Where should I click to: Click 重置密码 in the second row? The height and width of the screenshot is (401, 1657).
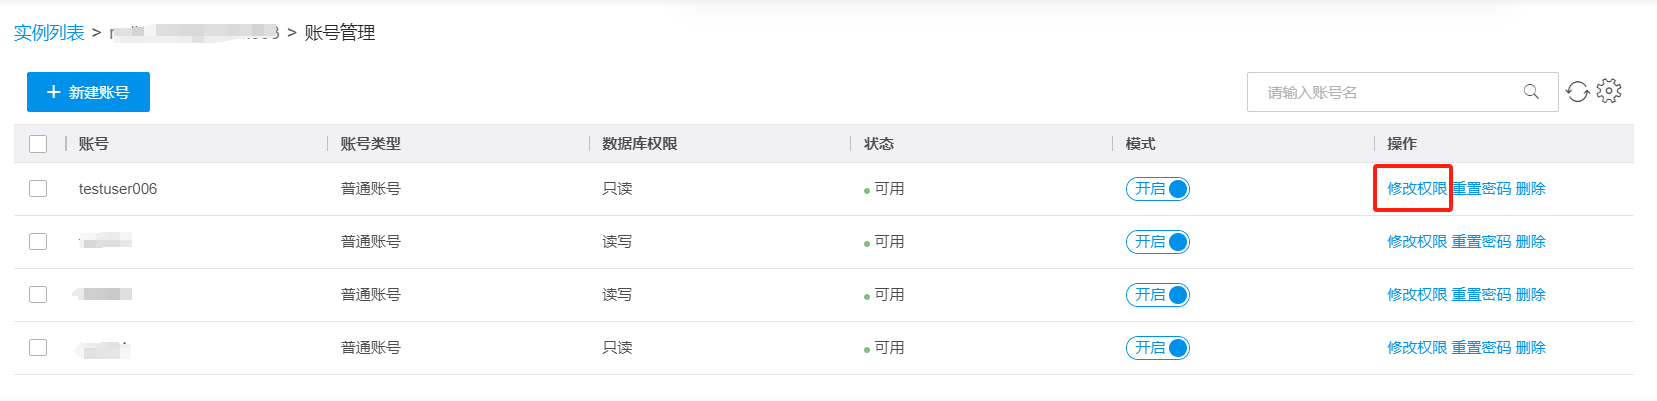(x=1481, y=242)
